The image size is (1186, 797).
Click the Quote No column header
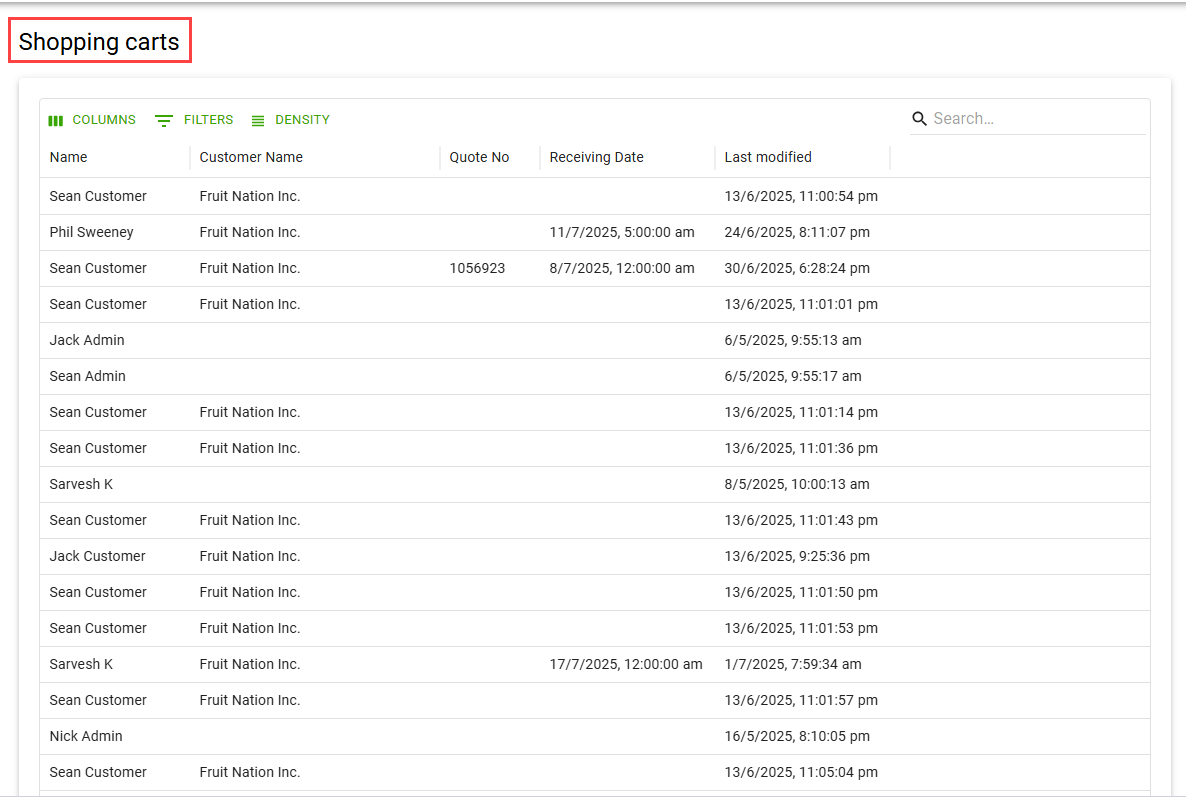click(x=479, y=157)
